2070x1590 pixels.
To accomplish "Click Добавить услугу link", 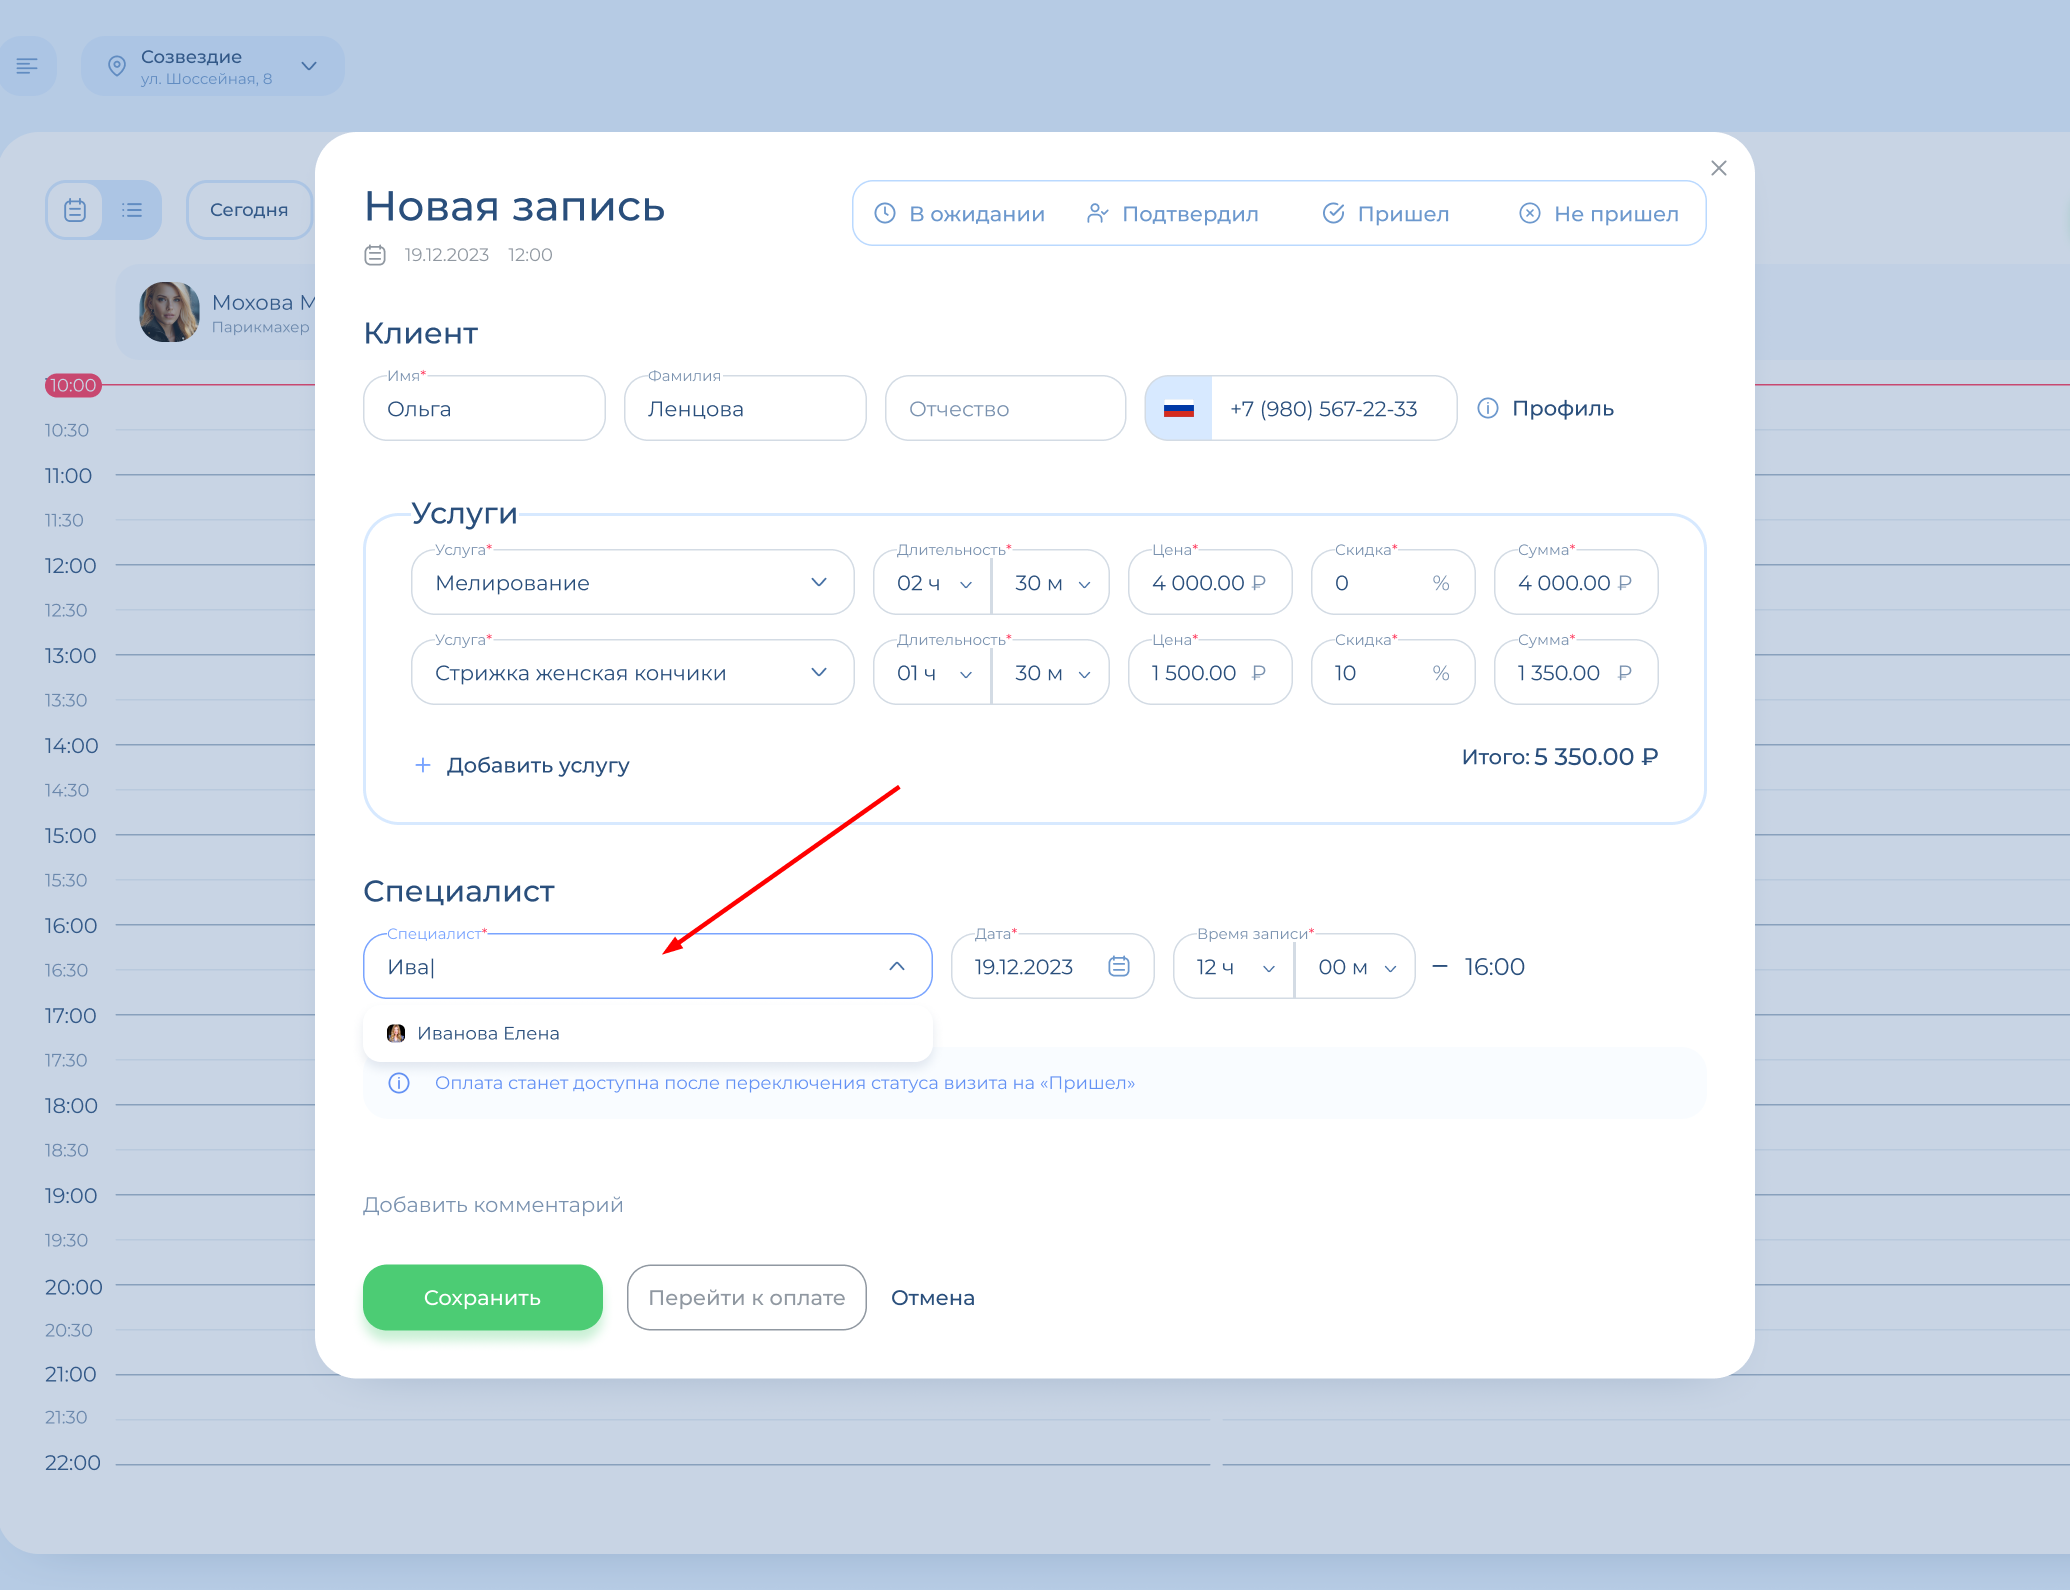I will click(538, 765).
